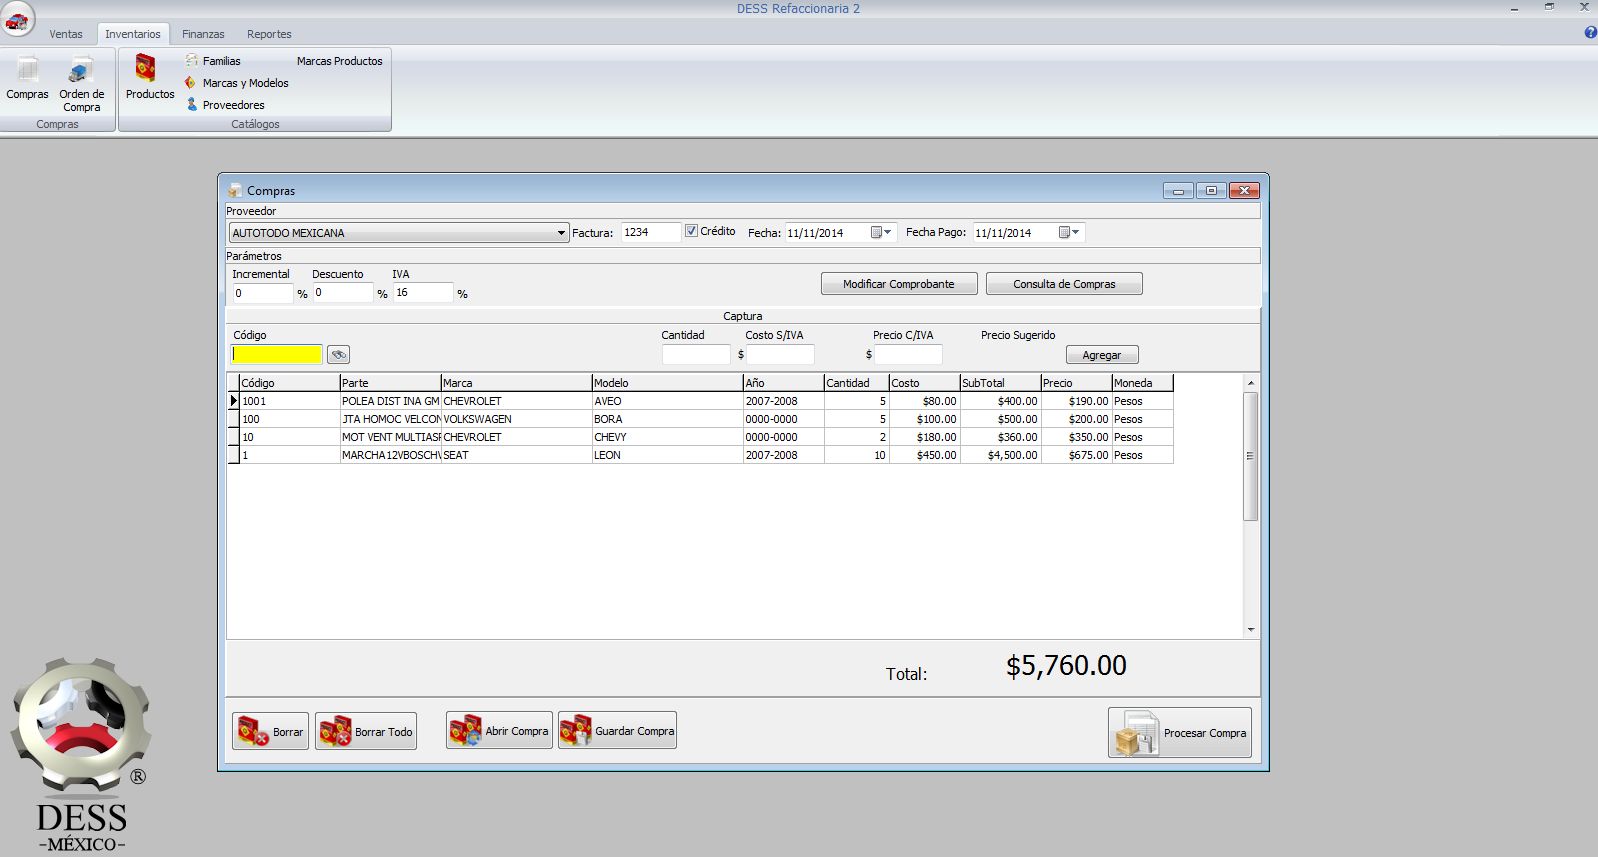Search product with binoculars icon

[339, 355]
